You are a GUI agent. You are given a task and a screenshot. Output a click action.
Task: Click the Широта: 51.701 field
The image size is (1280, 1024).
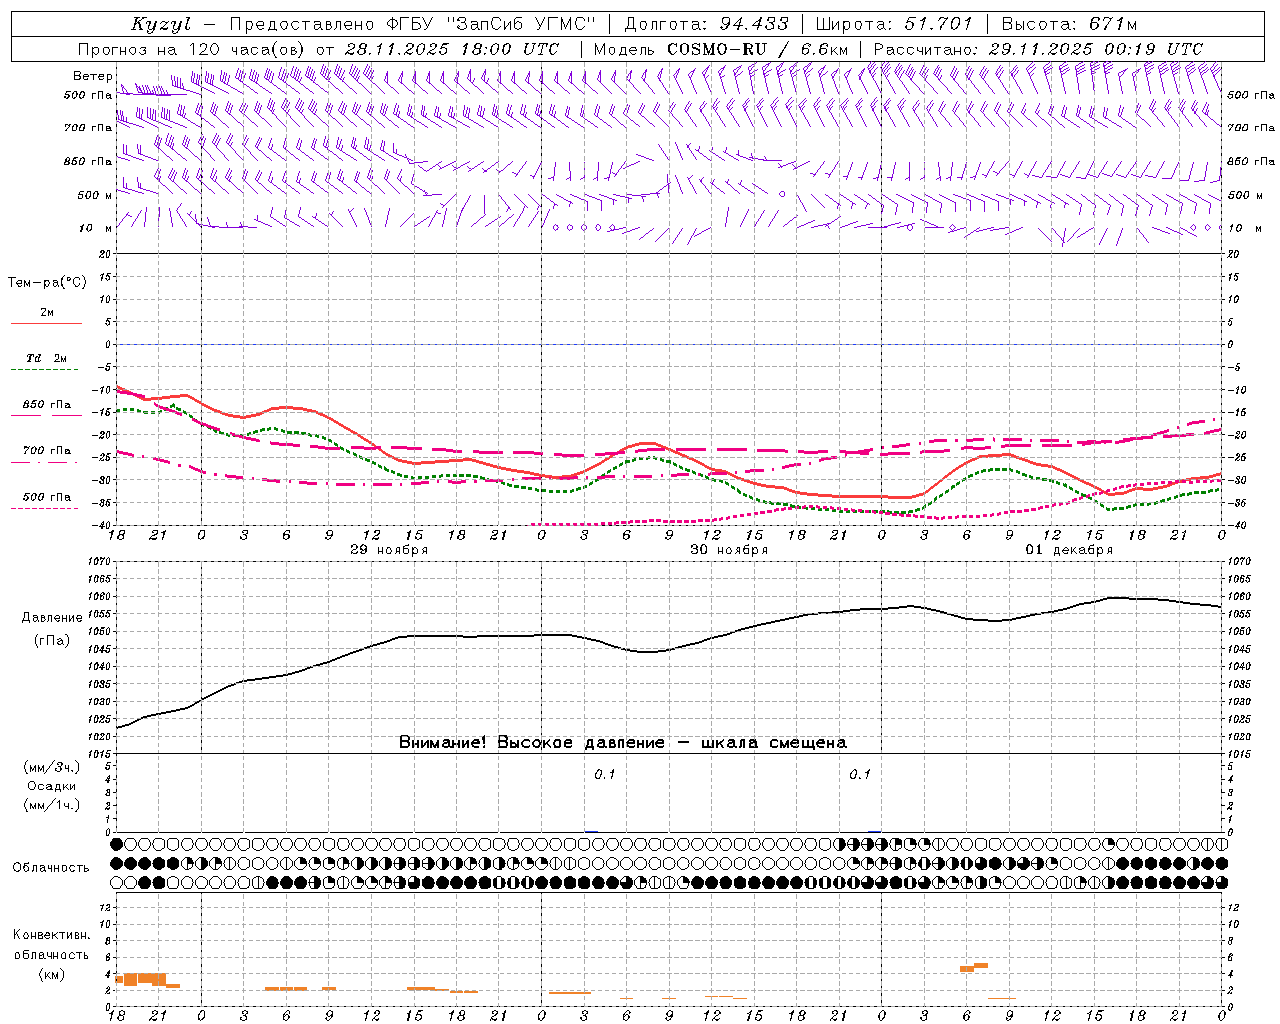pos(895,24)
